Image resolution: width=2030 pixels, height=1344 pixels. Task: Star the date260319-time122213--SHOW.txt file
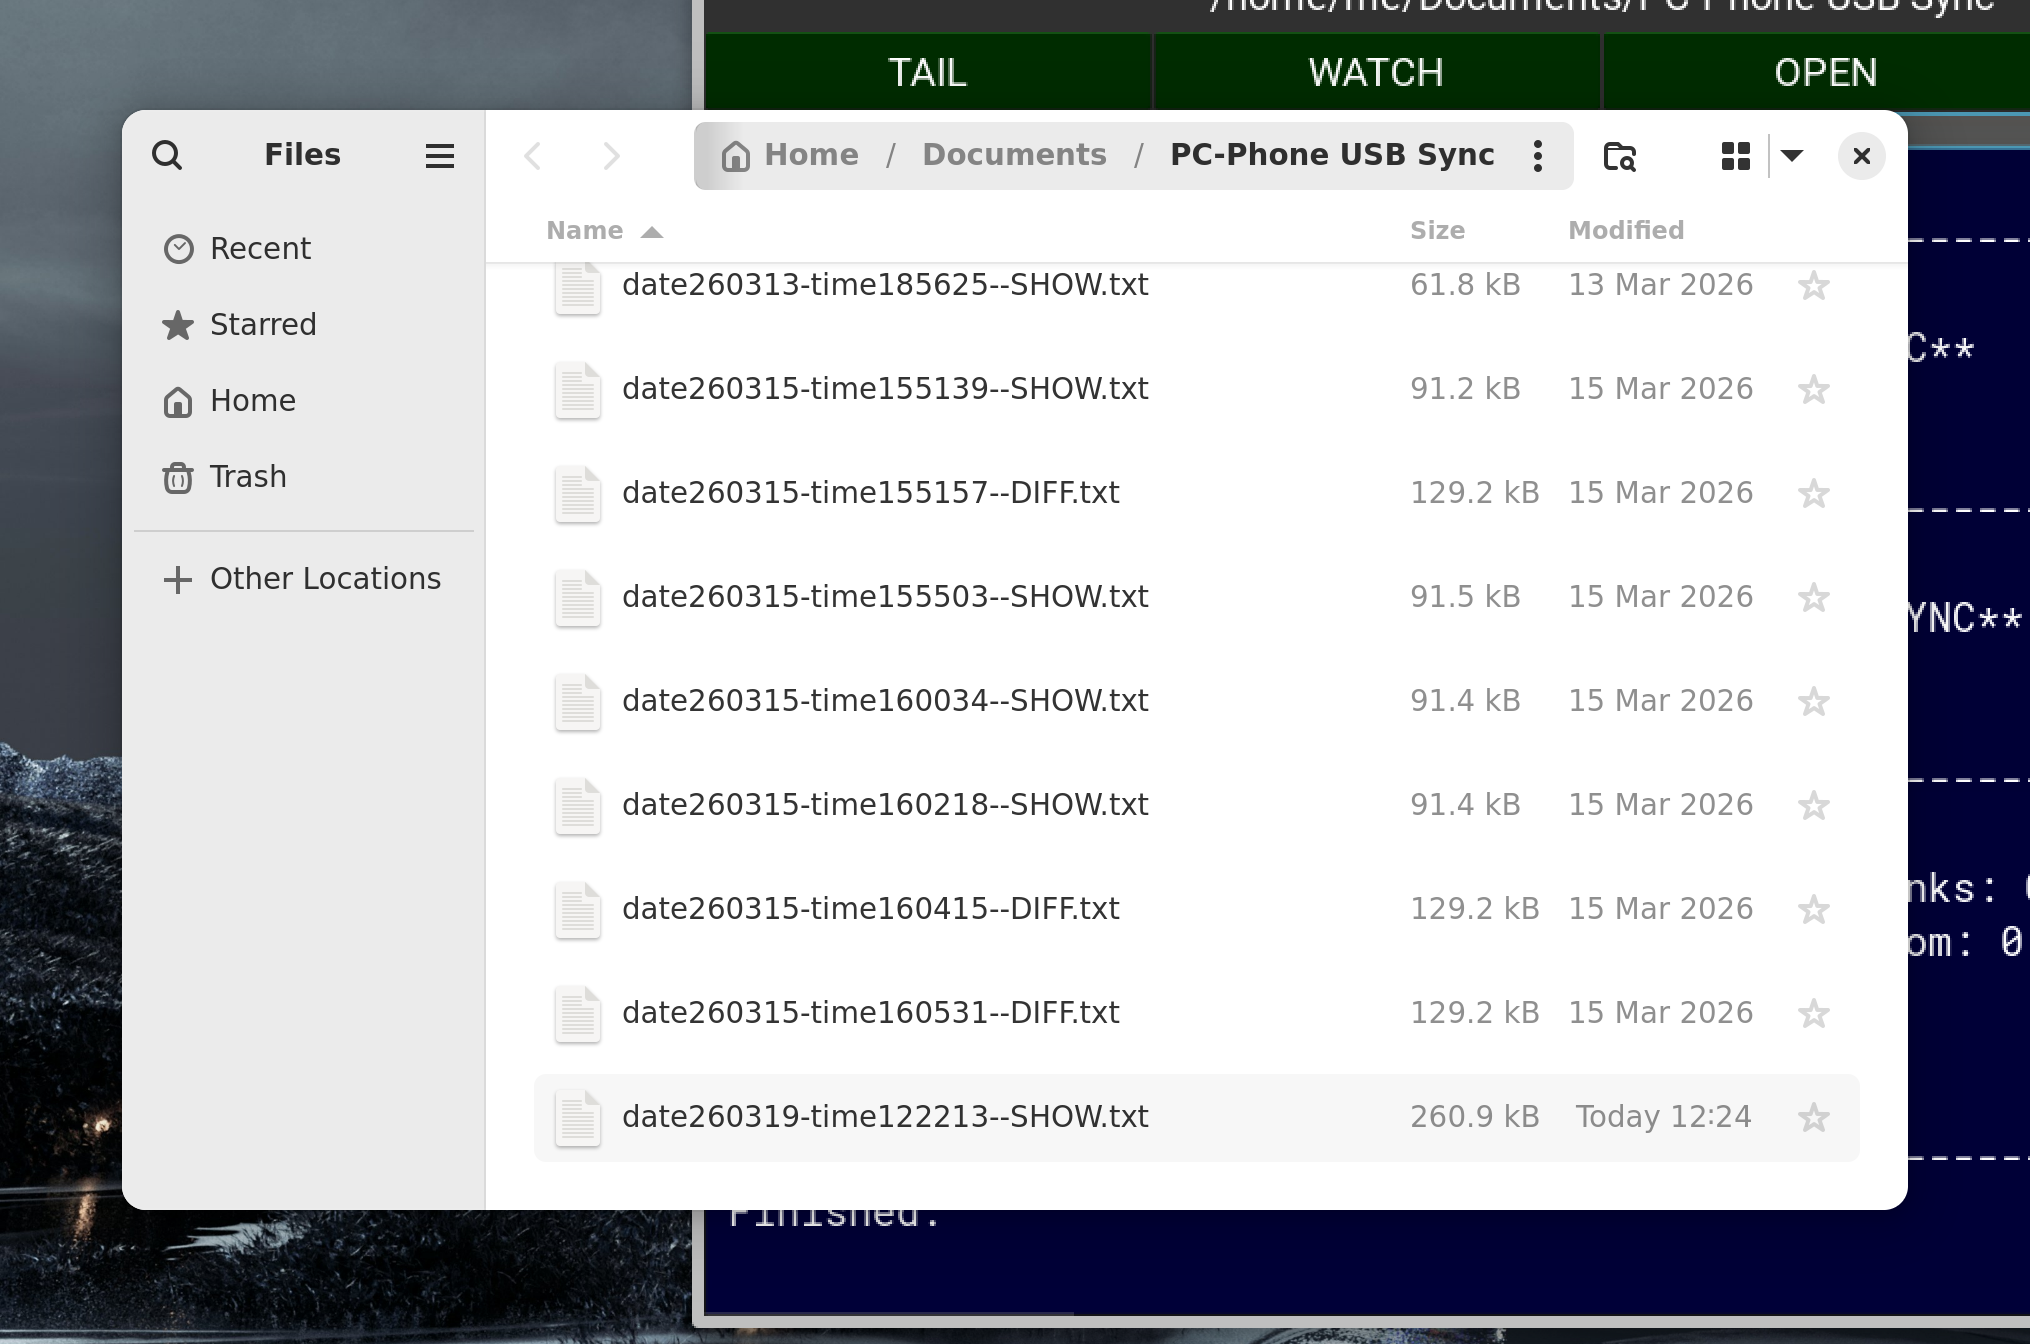tap(1813, 1118)
